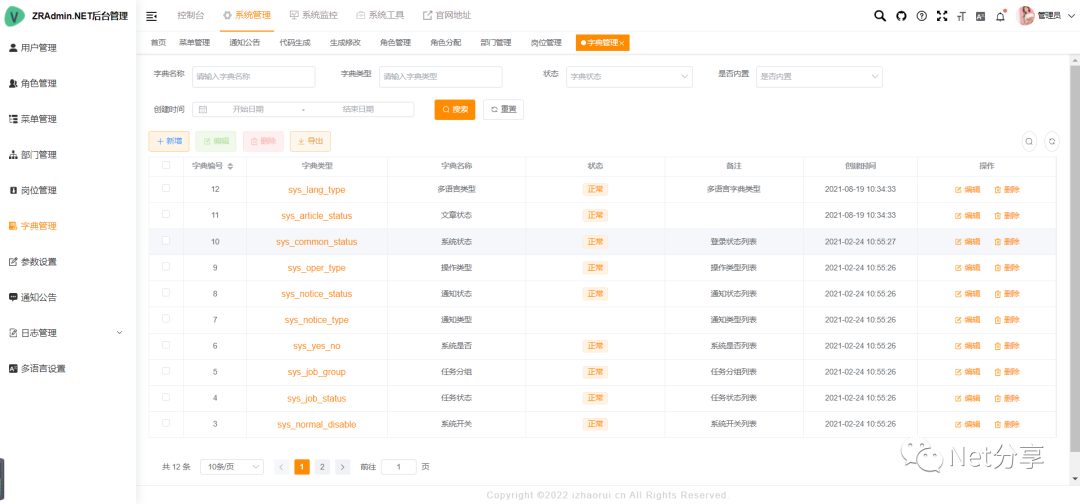Image resolution: width=1080 pixels, height=504 pixels.
Task: Check the sys_oper_type row checkbox
Action: [166, 266]
